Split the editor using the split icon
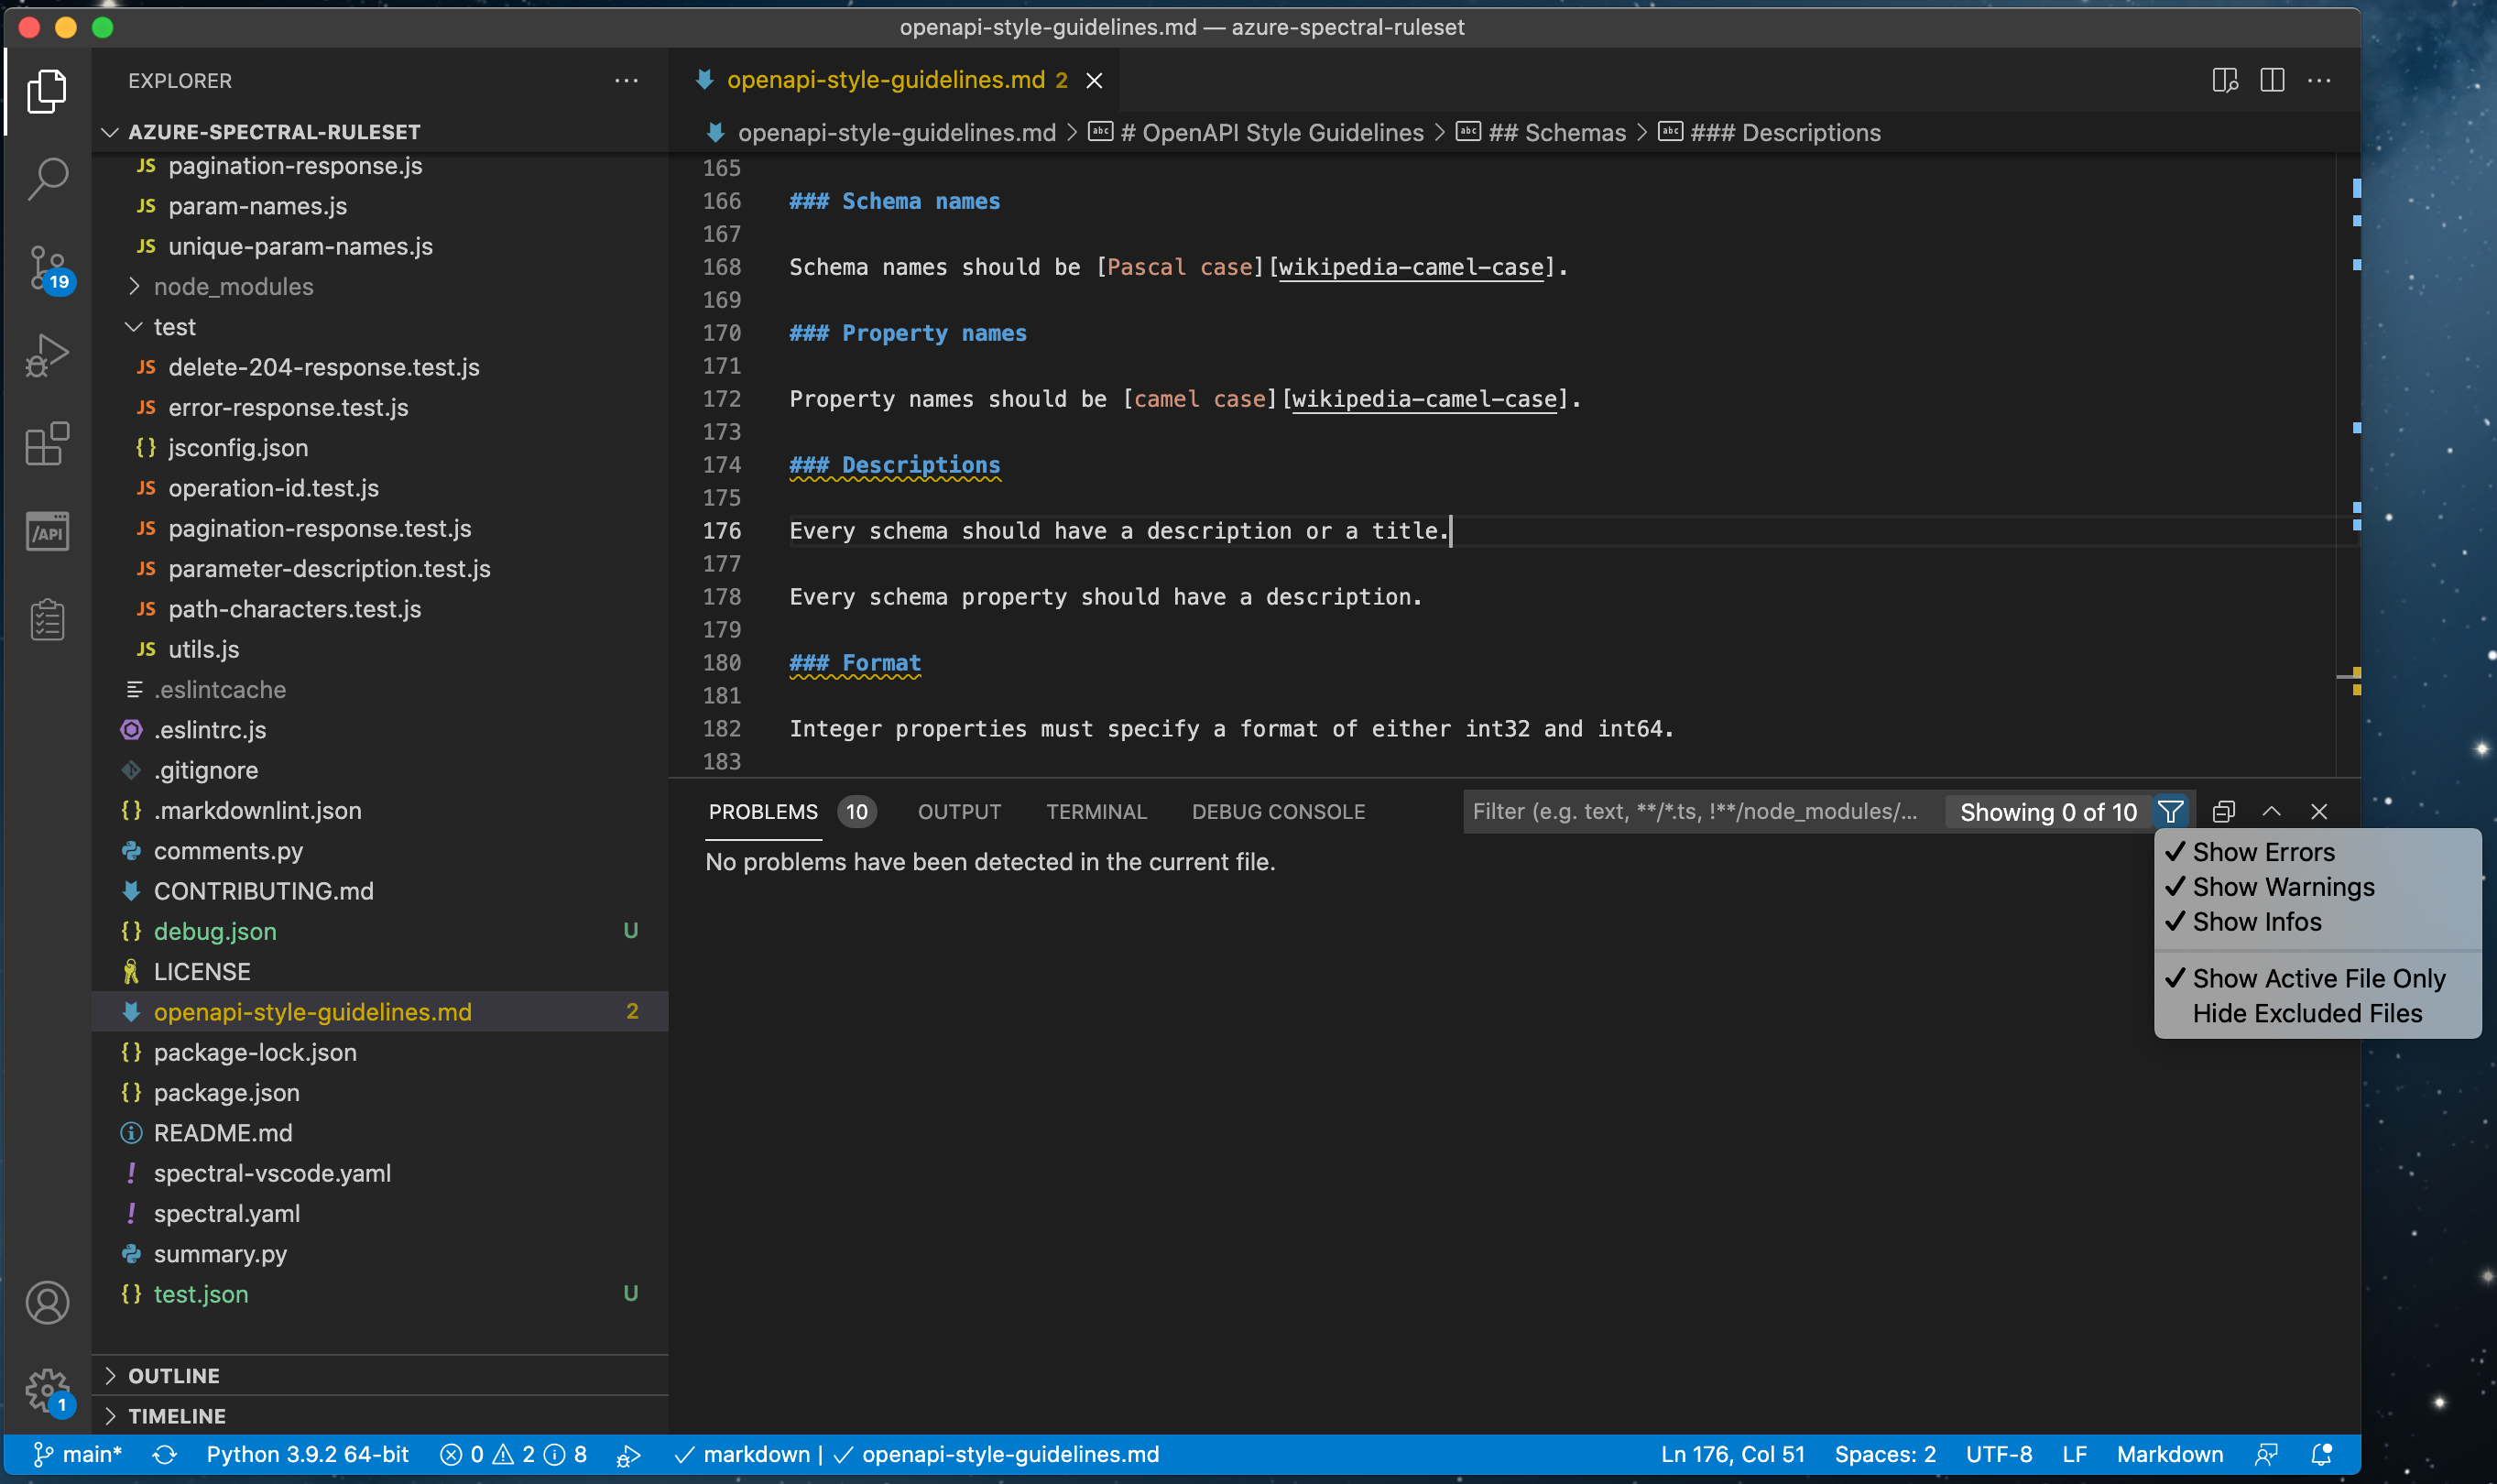This screenshot has height=1484, width=2497. click(2273, 80)
